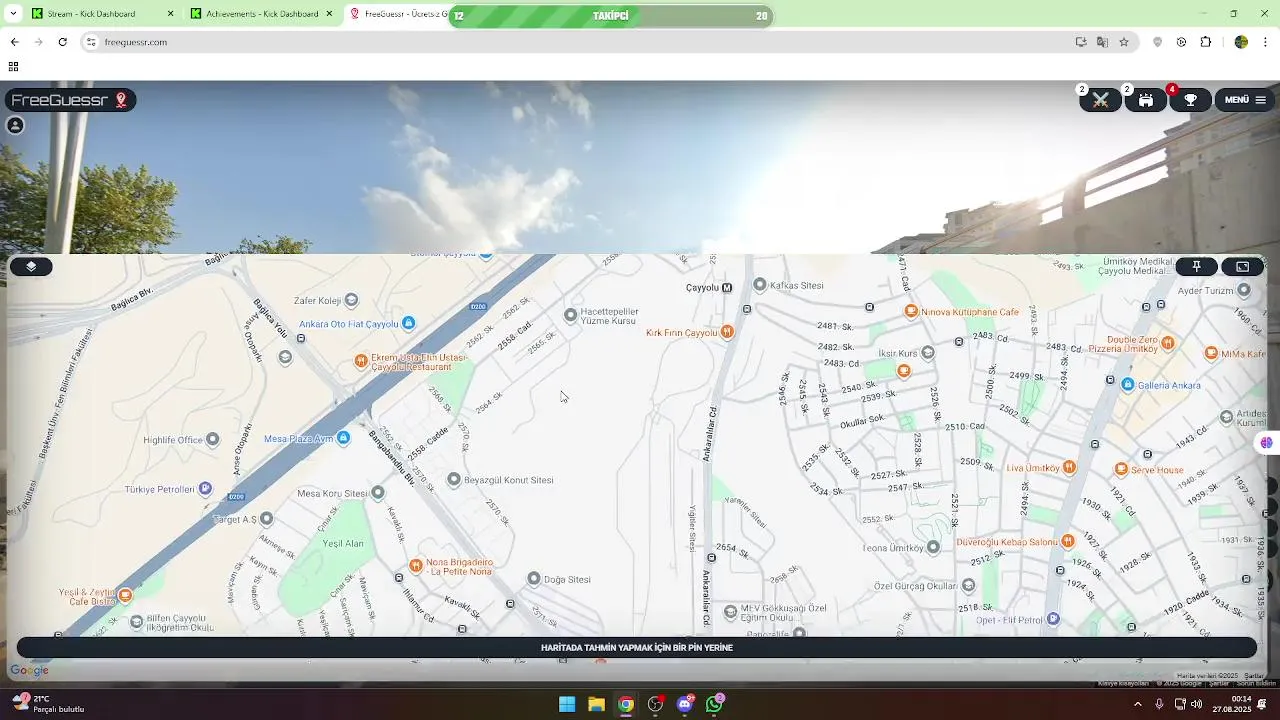
Task: Click the Ayder Turizm marker
Action: (1244, 291)
